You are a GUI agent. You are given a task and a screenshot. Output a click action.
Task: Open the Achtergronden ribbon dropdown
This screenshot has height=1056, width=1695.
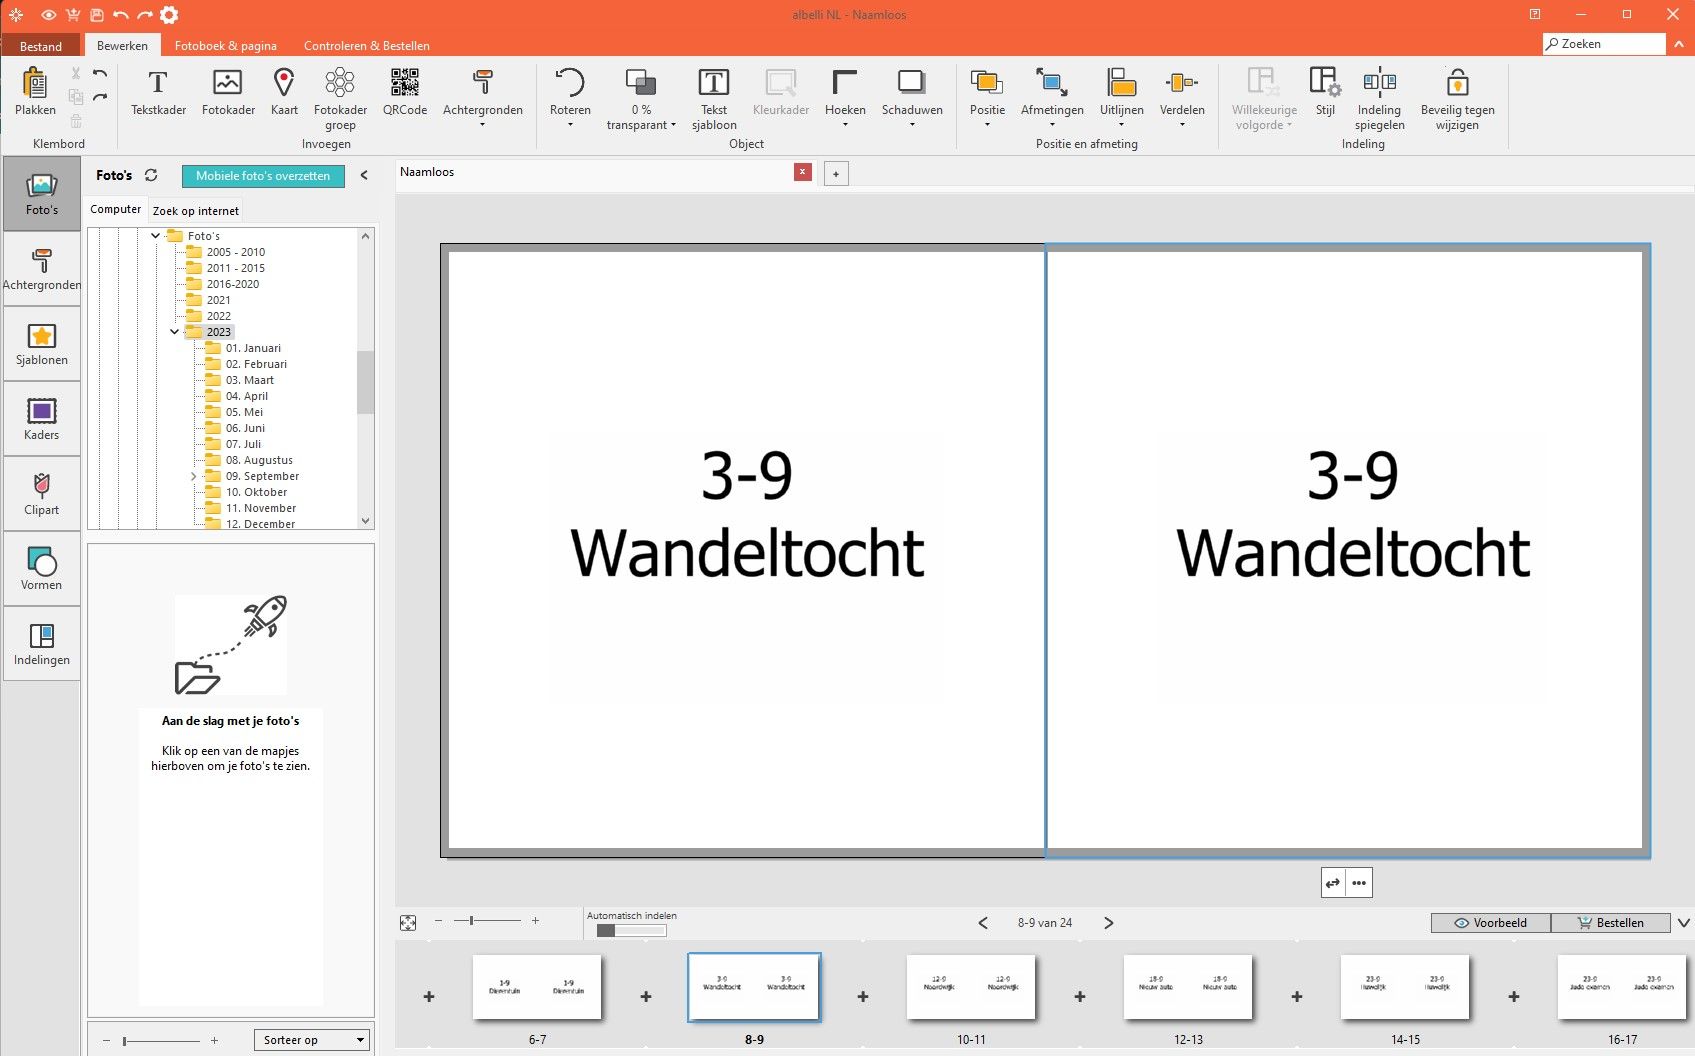point(483,98)
